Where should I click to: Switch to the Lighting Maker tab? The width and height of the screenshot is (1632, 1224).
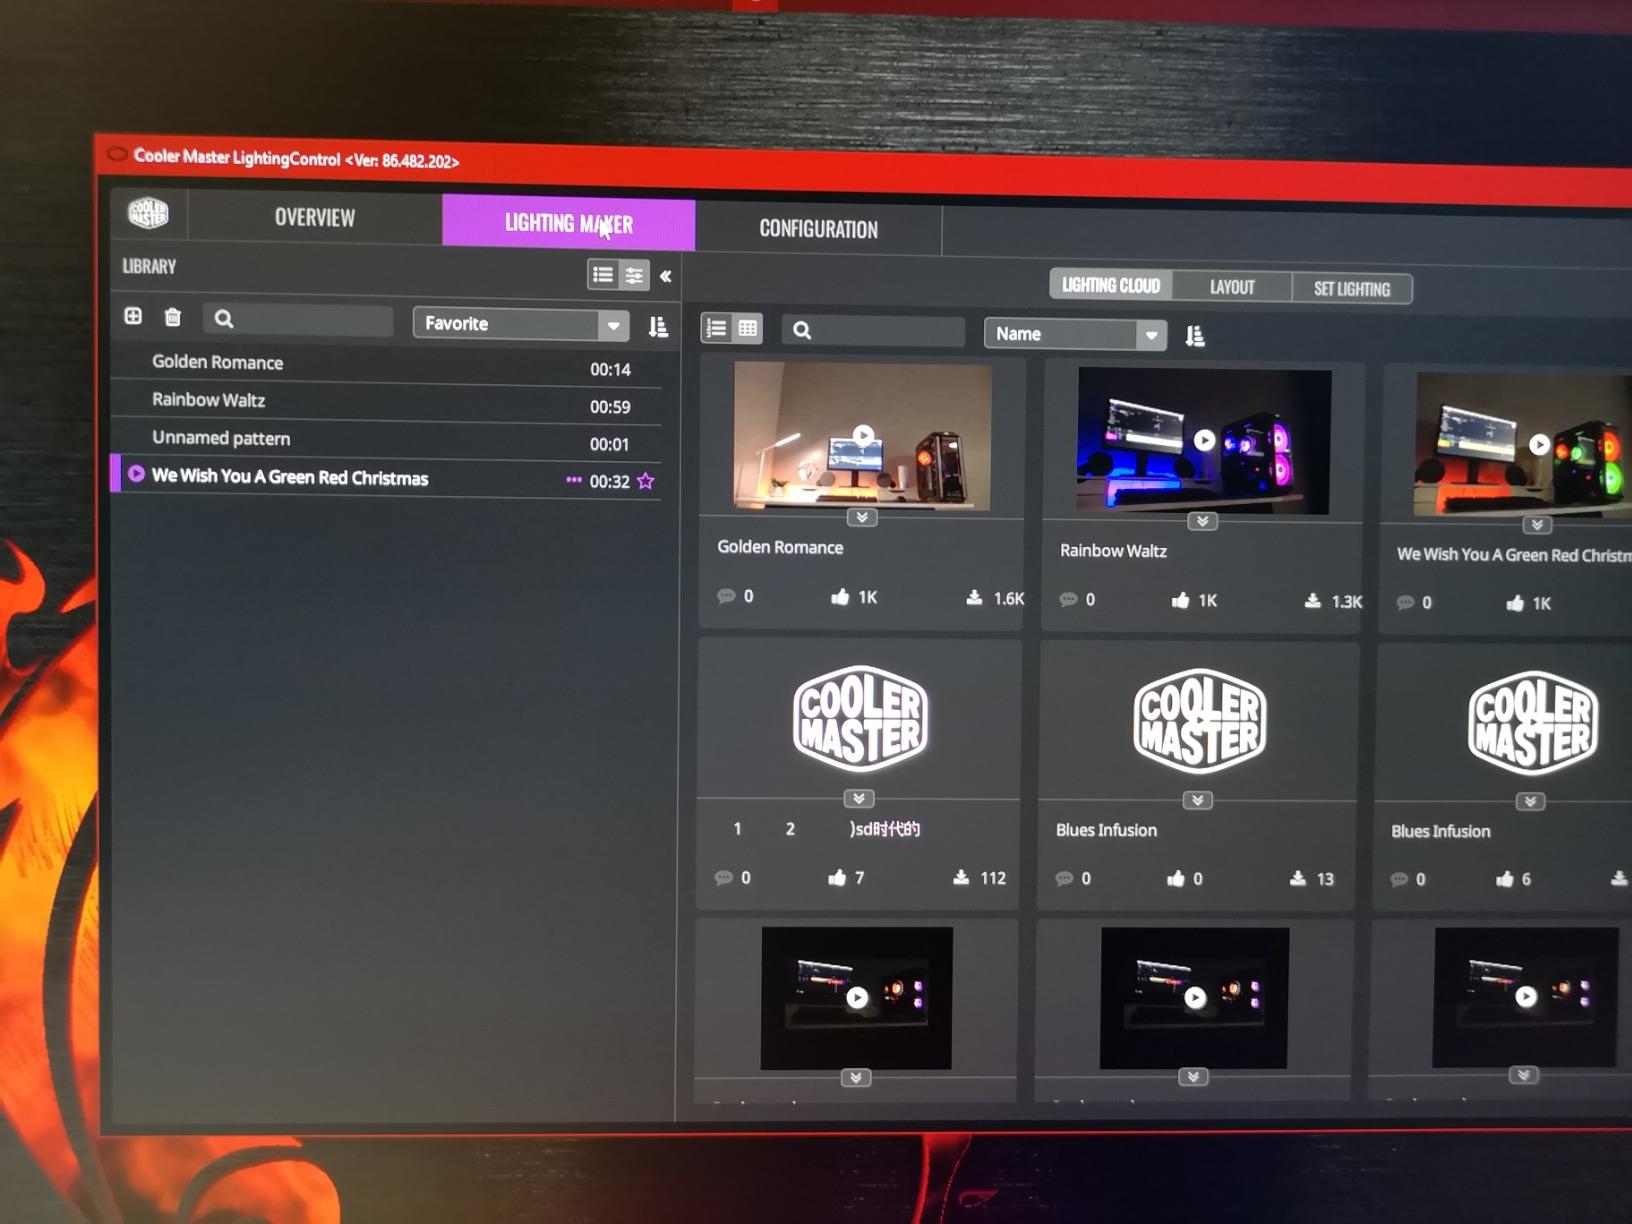click(568, 223)
